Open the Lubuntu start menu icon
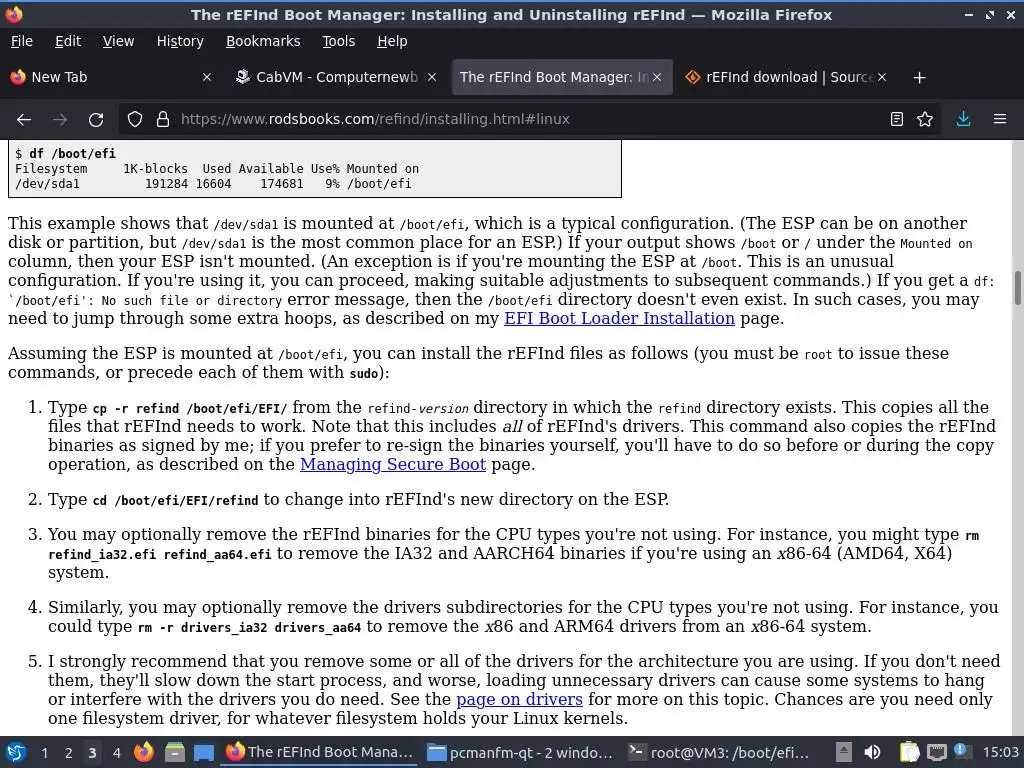The height and width of the screenshot is (768, 1024). click(16, 752)
